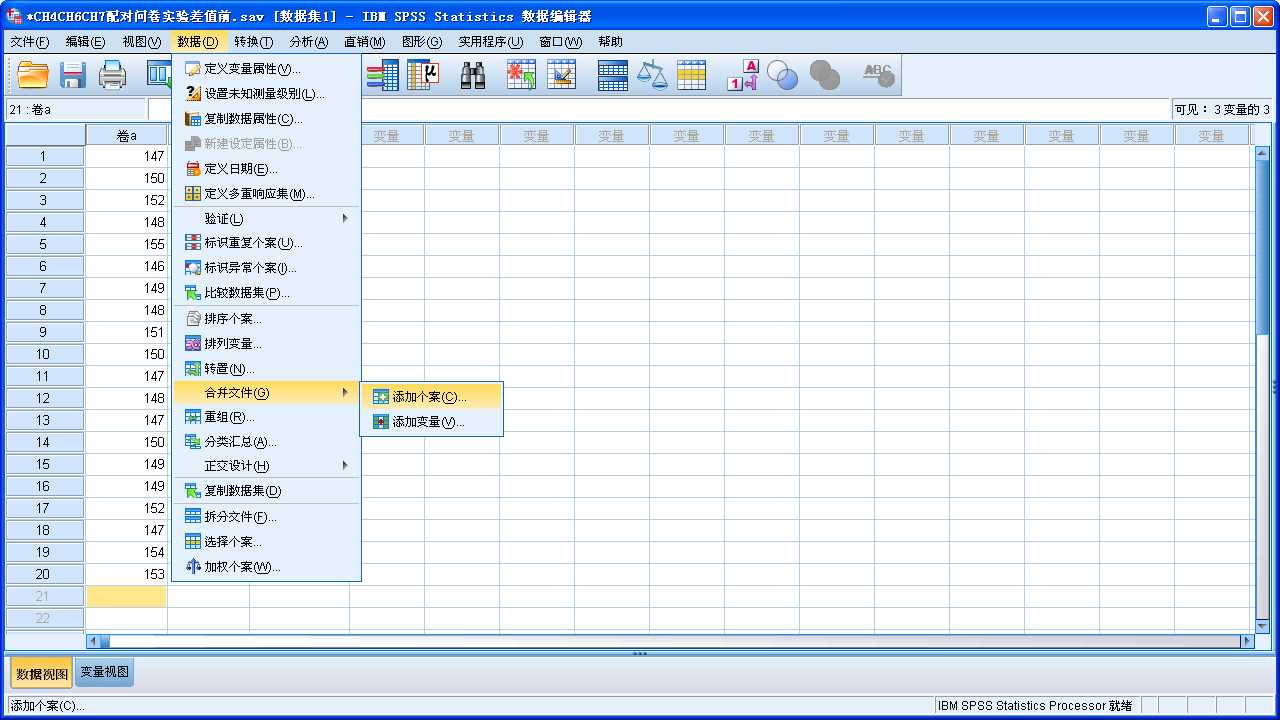
Task: Click the highlighted empty cell in row 21
Action: 126,596
